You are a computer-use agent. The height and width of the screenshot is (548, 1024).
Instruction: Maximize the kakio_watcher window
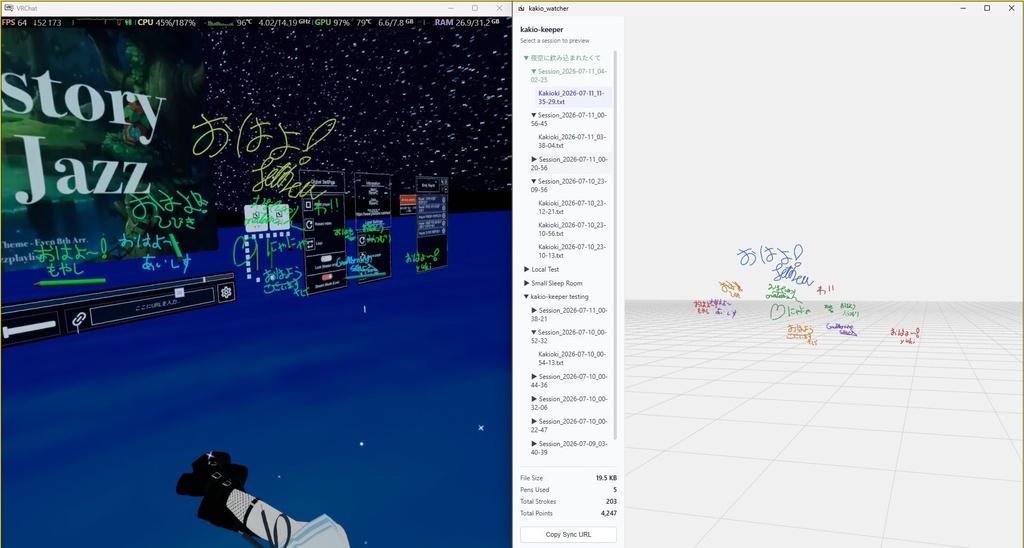pos(987,8)
